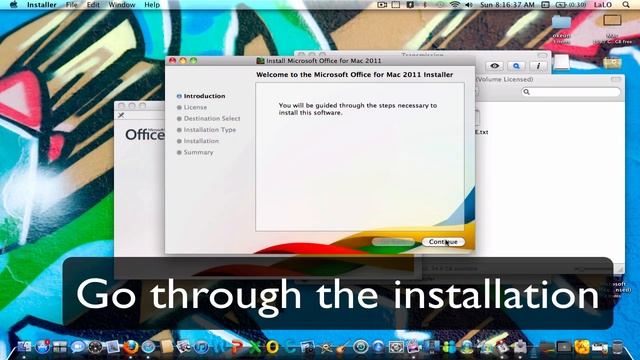This screenshot has height=360, width=640.
Task: Open iTunes in the Dock
Action: 201,347
